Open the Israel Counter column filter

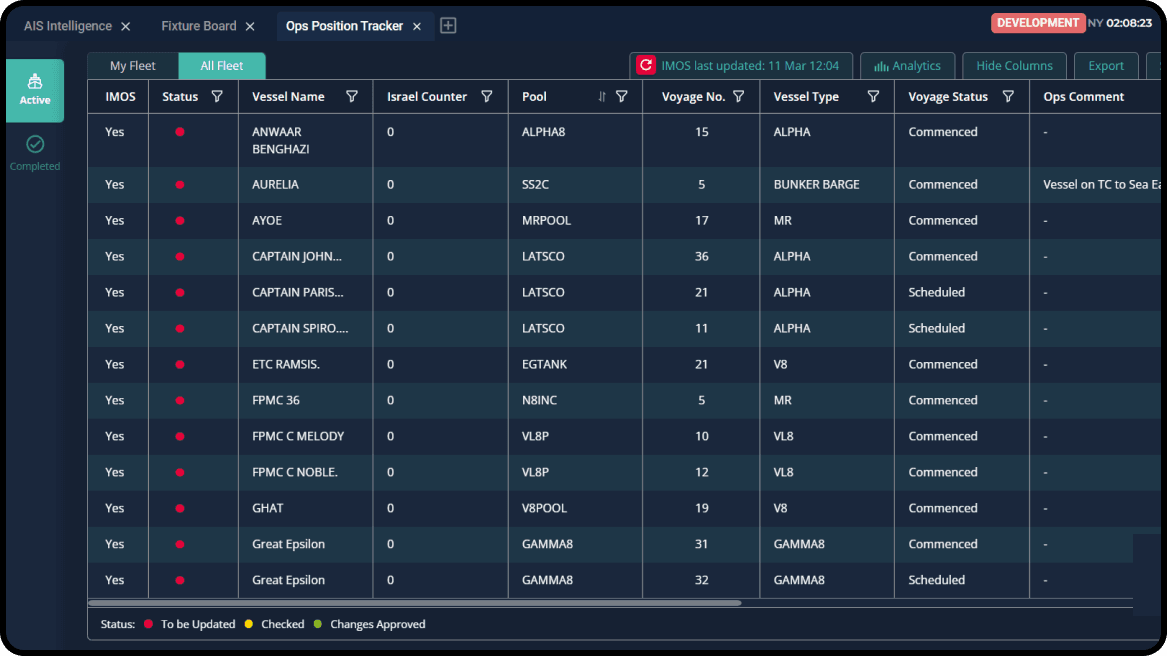click(486, 96)
